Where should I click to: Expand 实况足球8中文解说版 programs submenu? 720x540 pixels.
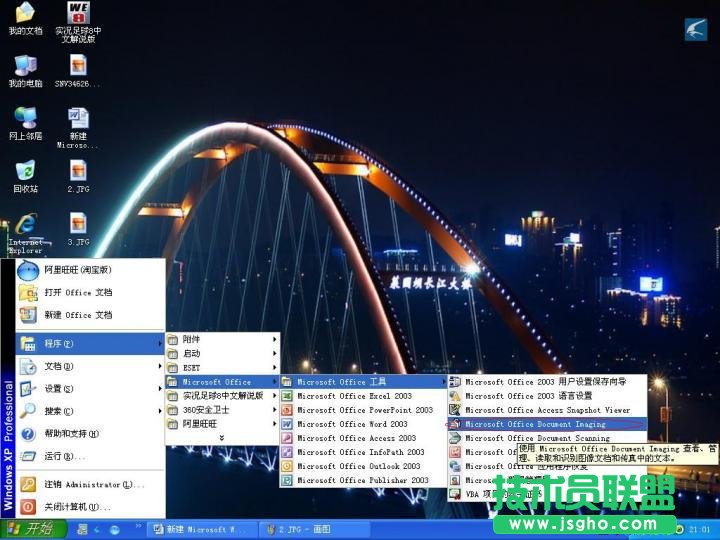[223, 396]
